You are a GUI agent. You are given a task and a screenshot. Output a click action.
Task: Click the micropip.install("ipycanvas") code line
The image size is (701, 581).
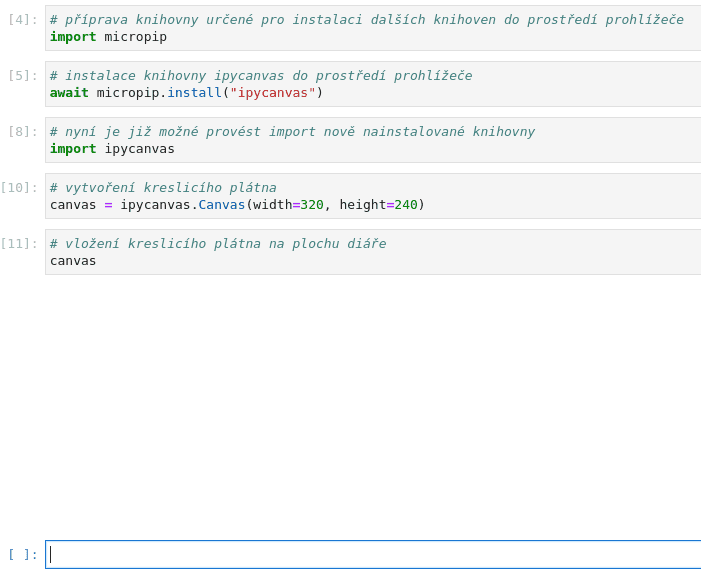(x=186, y=93)
